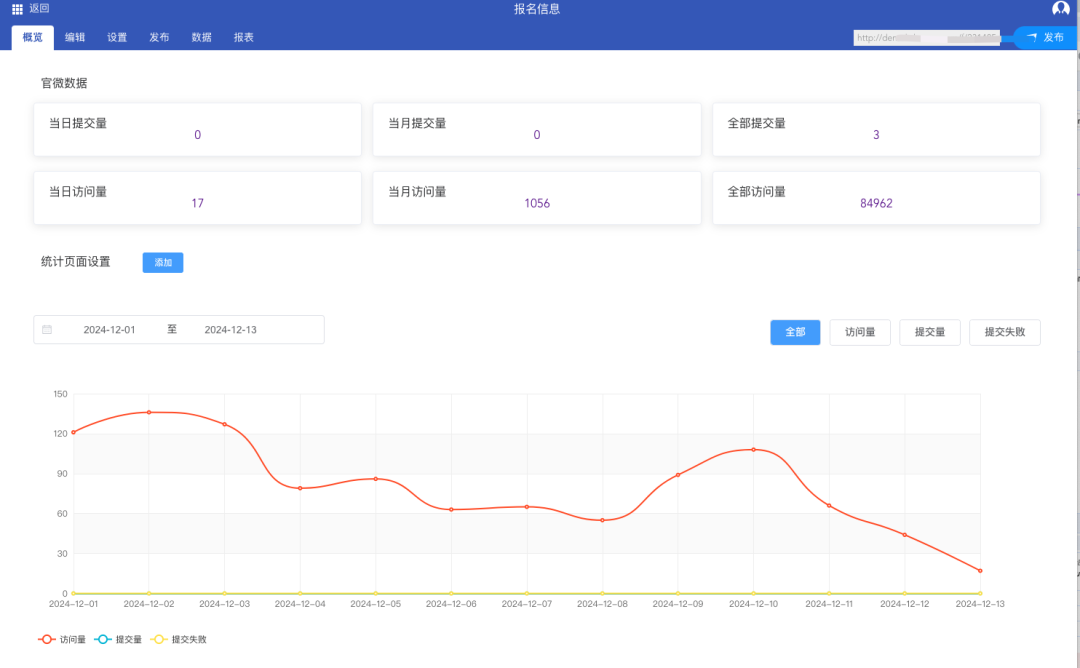Open end date picker 2024-12-13
This screenshot has width=1080, height=668.
click(x=230, y=330)
